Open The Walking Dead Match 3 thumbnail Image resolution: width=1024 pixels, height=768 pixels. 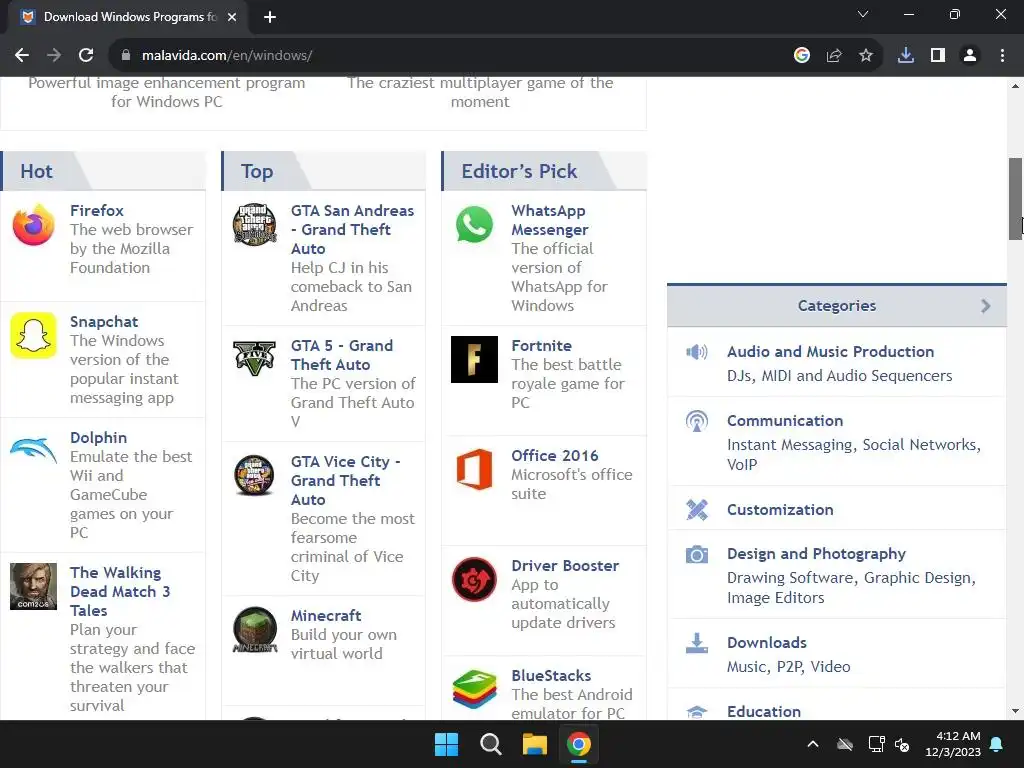click(33, 586)
